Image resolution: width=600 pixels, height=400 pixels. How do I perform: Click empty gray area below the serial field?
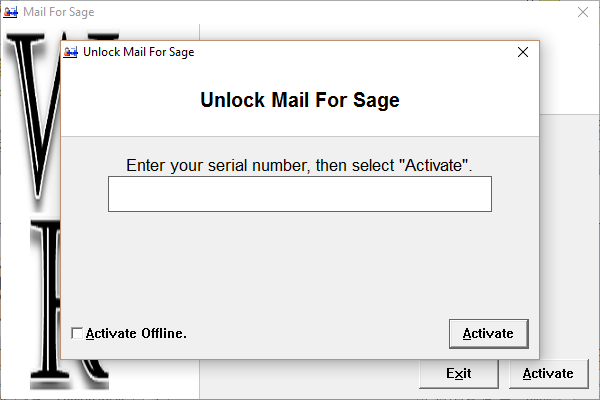pos(300,264)
